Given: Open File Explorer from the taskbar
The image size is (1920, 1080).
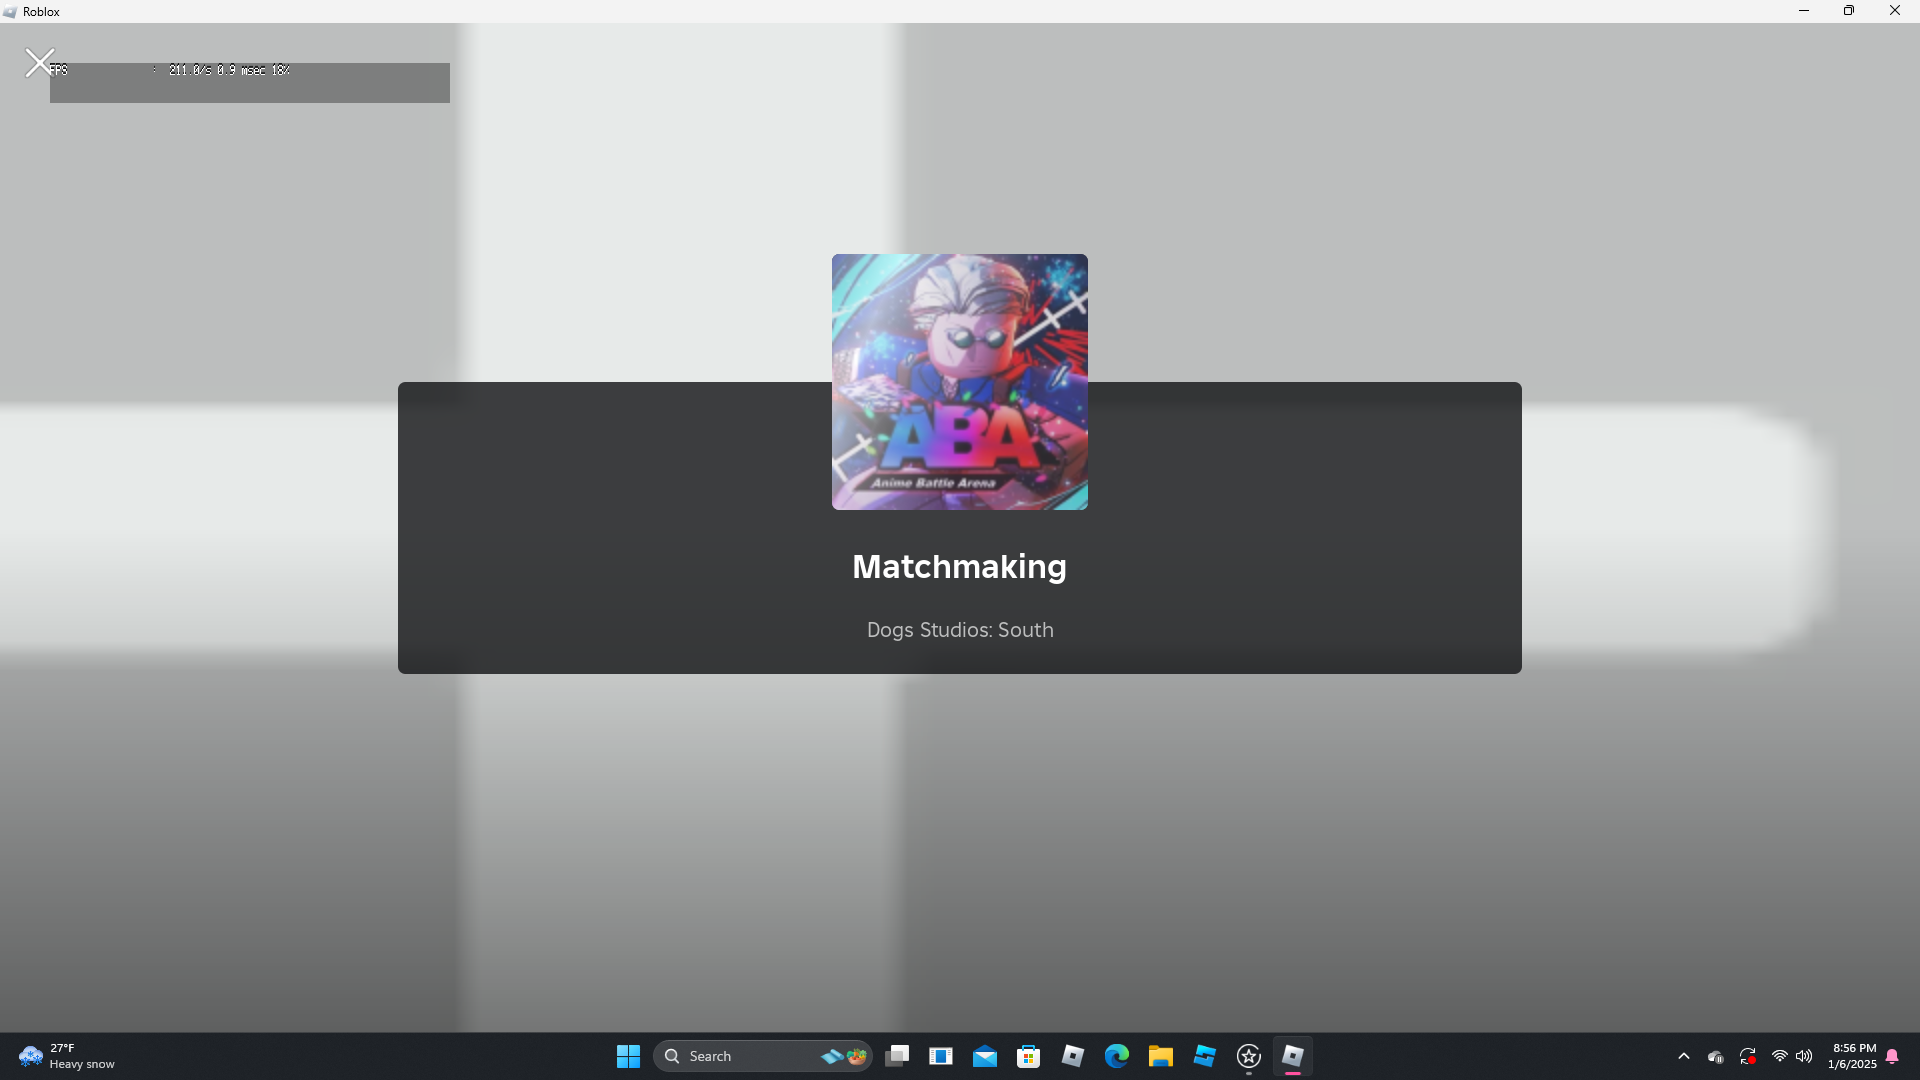Looking at the screenshot, I should pyautogui.click(x=1160, y=1056).
